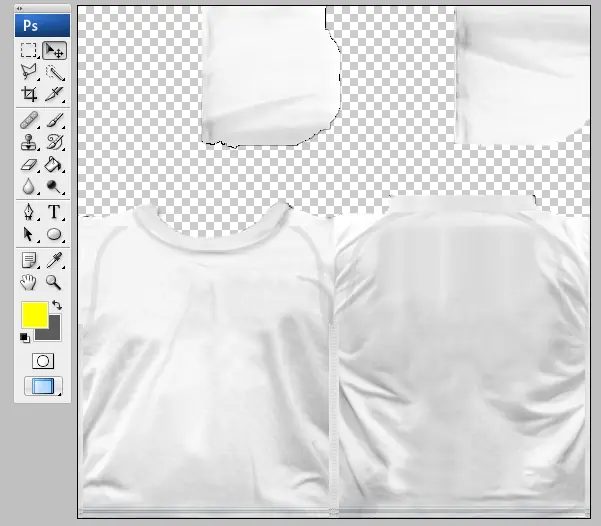Reset to default black and white colors
Viewport: 601px width, 526px height.
click(x=25, y=337)
